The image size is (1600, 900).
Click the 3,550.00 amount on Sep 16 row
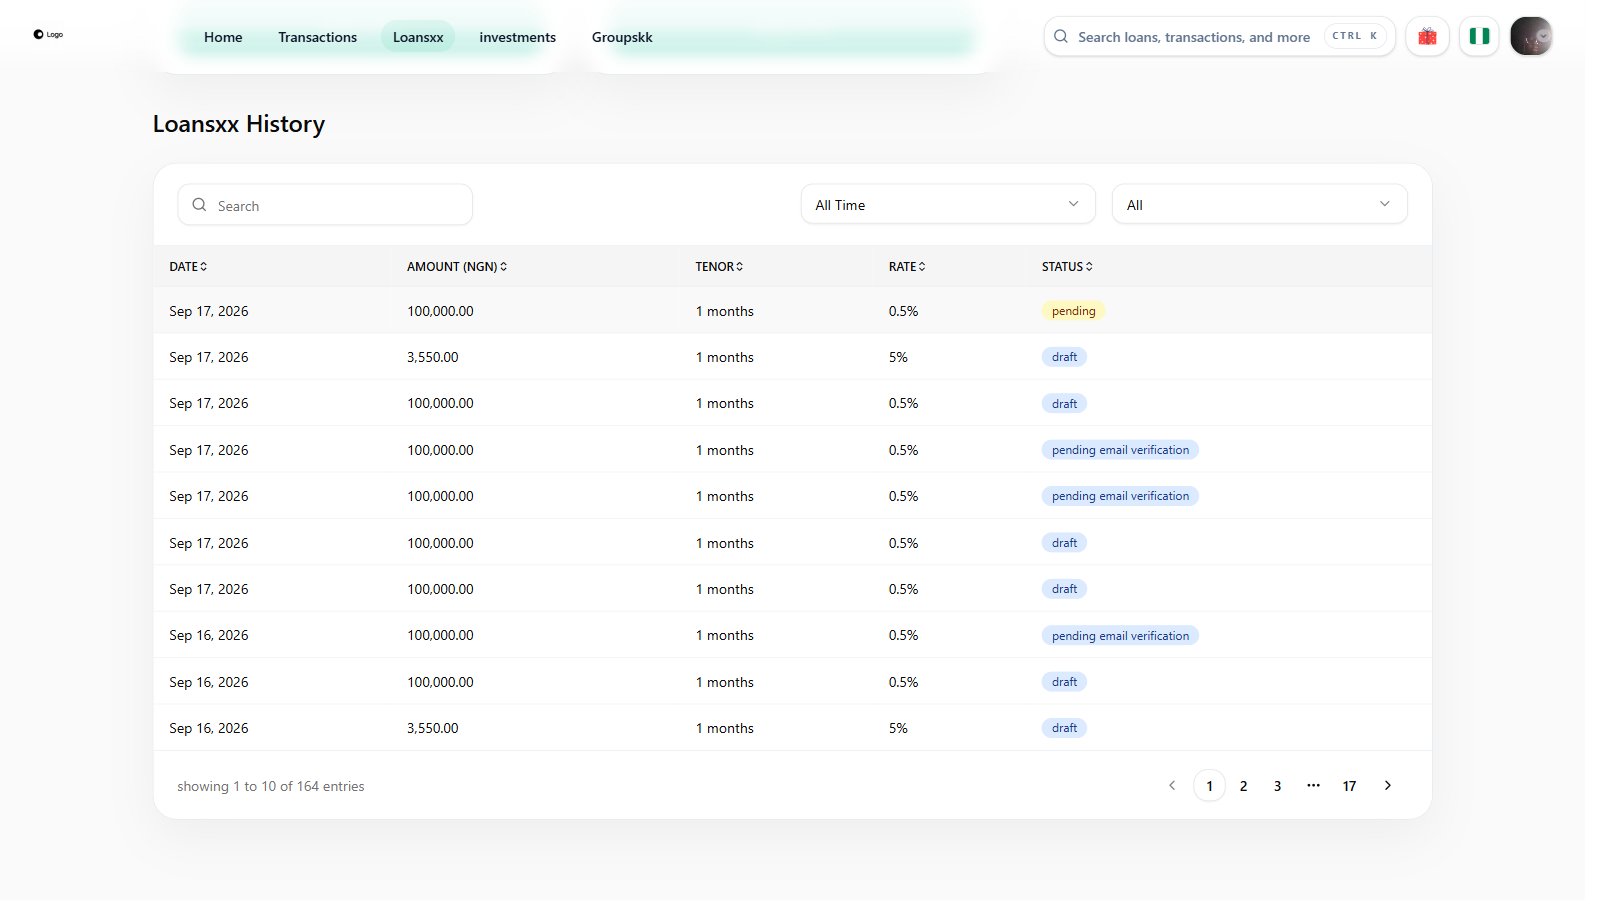[x=433, y=728]
